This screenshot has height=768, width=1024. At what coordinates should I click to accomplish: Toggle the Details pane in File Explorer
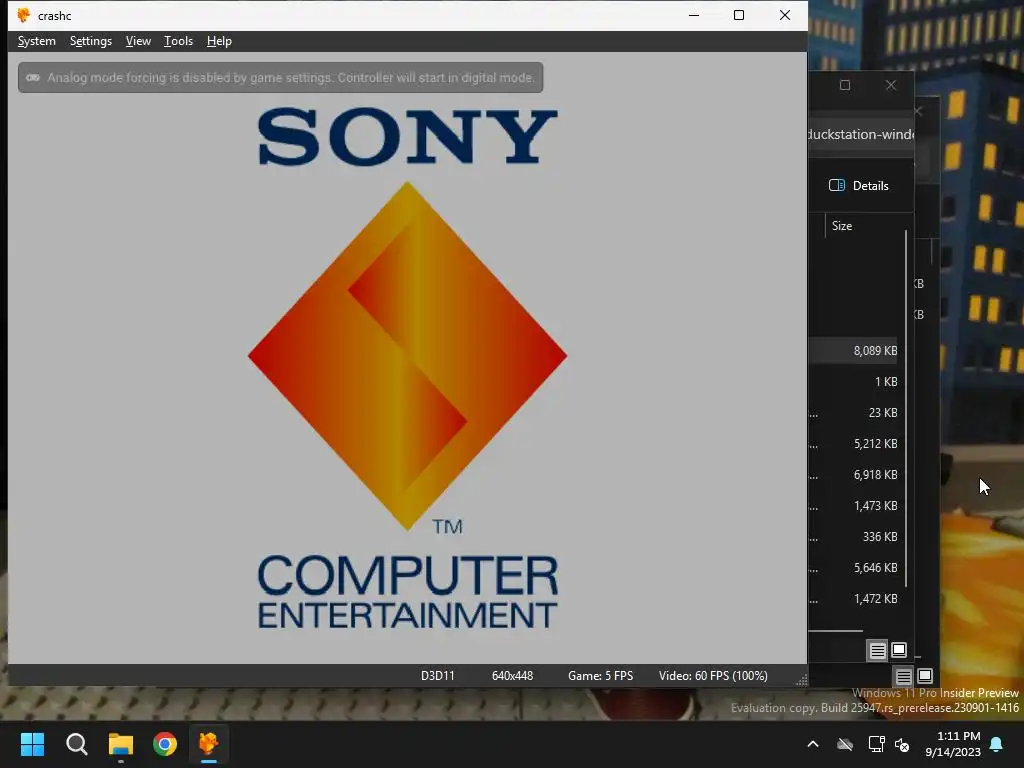pos(859,185)
